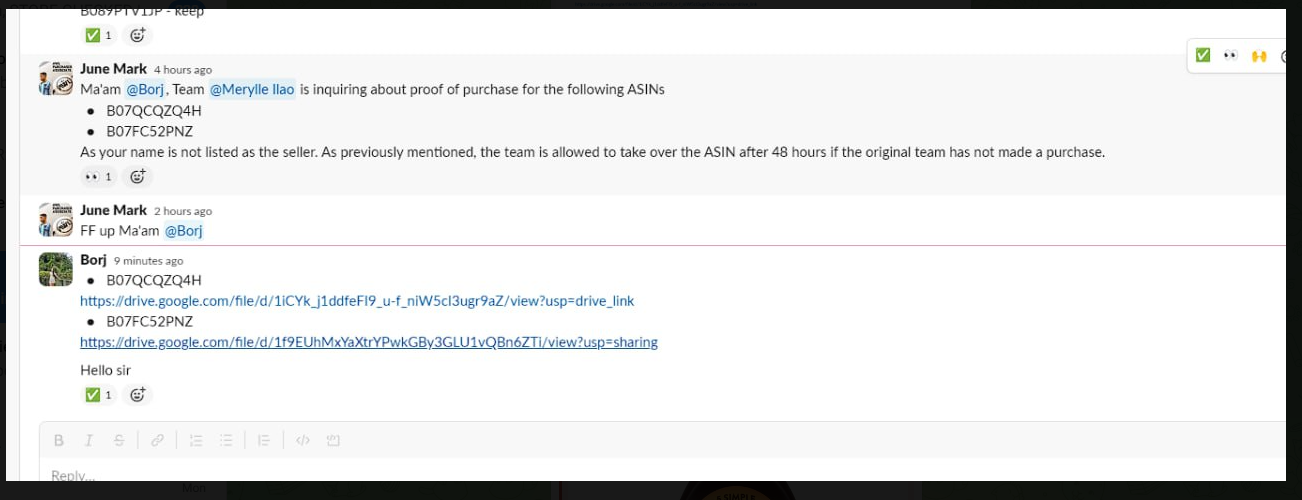Toggle checkmark reaction on Borj's message
1302x500 pixels.
(99, 395)
